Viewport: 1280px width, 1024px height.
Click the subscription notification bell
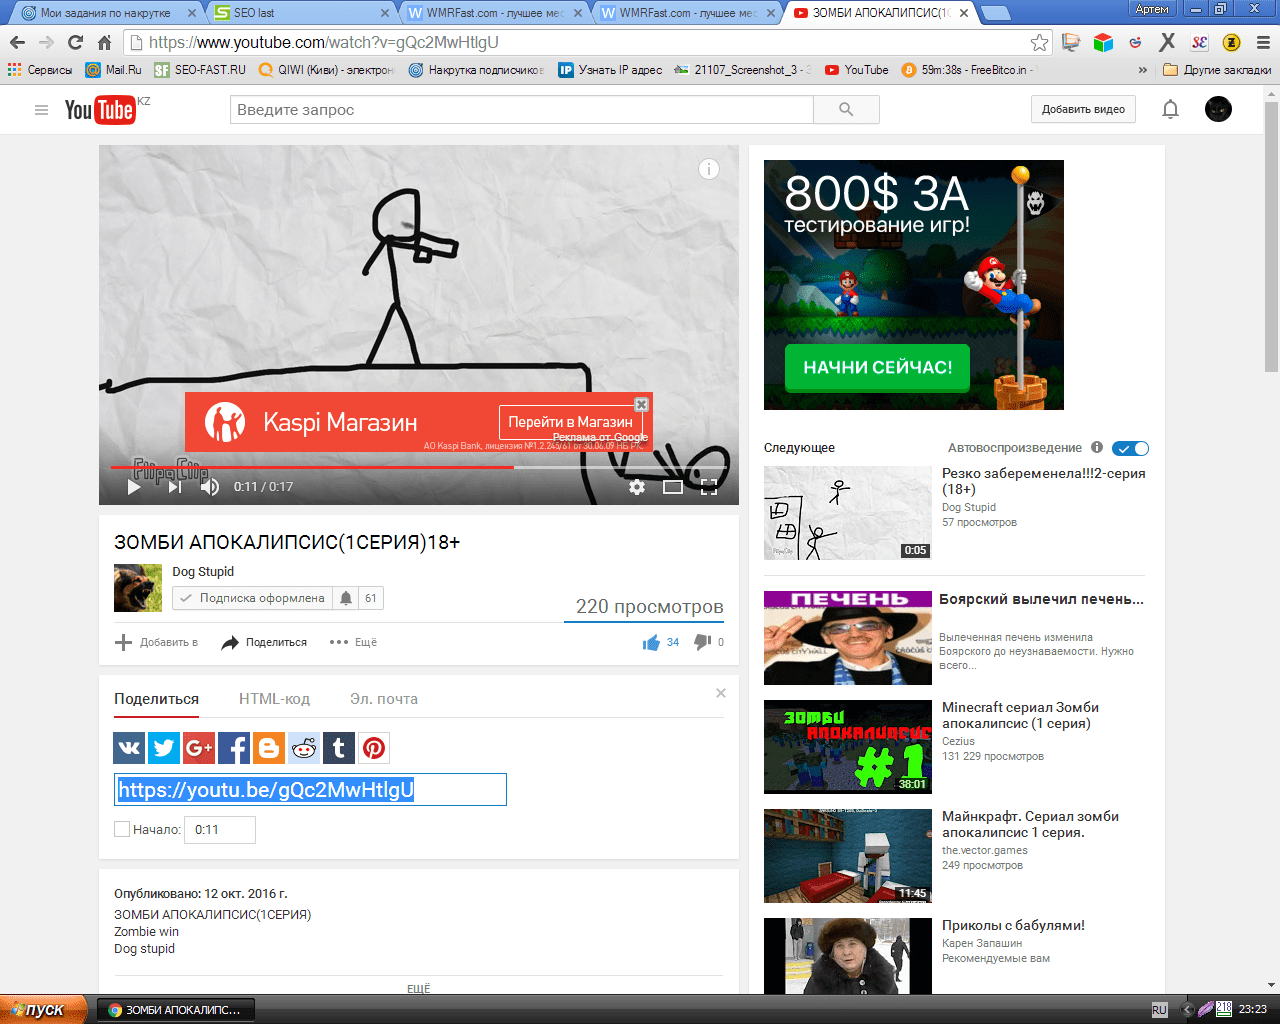[x=346, y=598]
